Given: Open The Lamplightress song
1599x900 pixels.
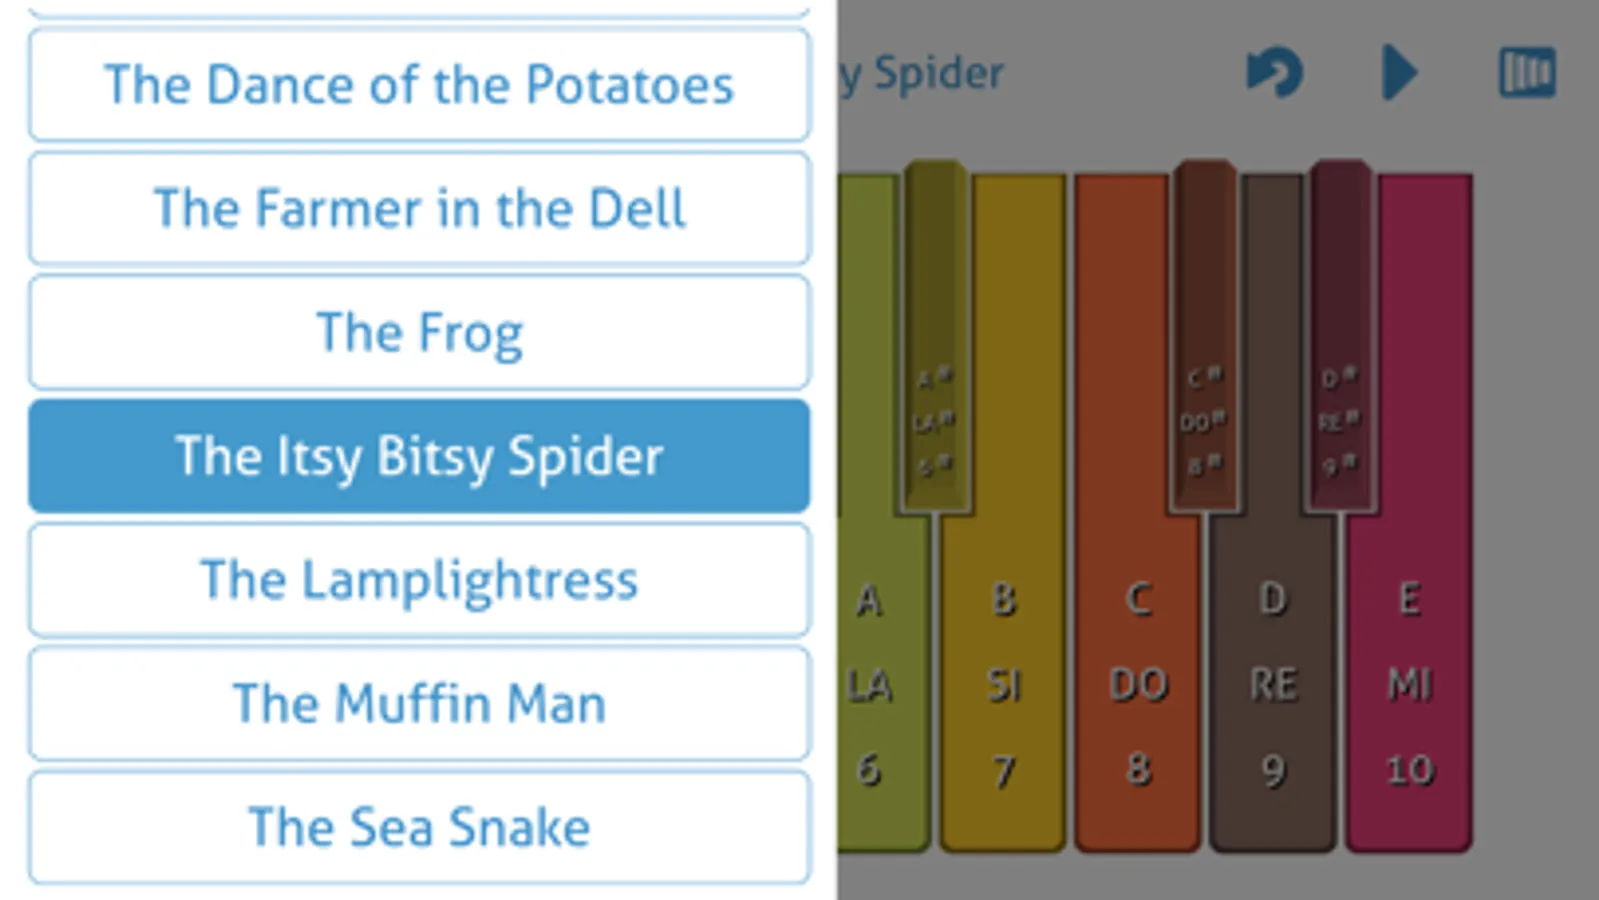Looking at the screenshot, I should coord(419,580).
